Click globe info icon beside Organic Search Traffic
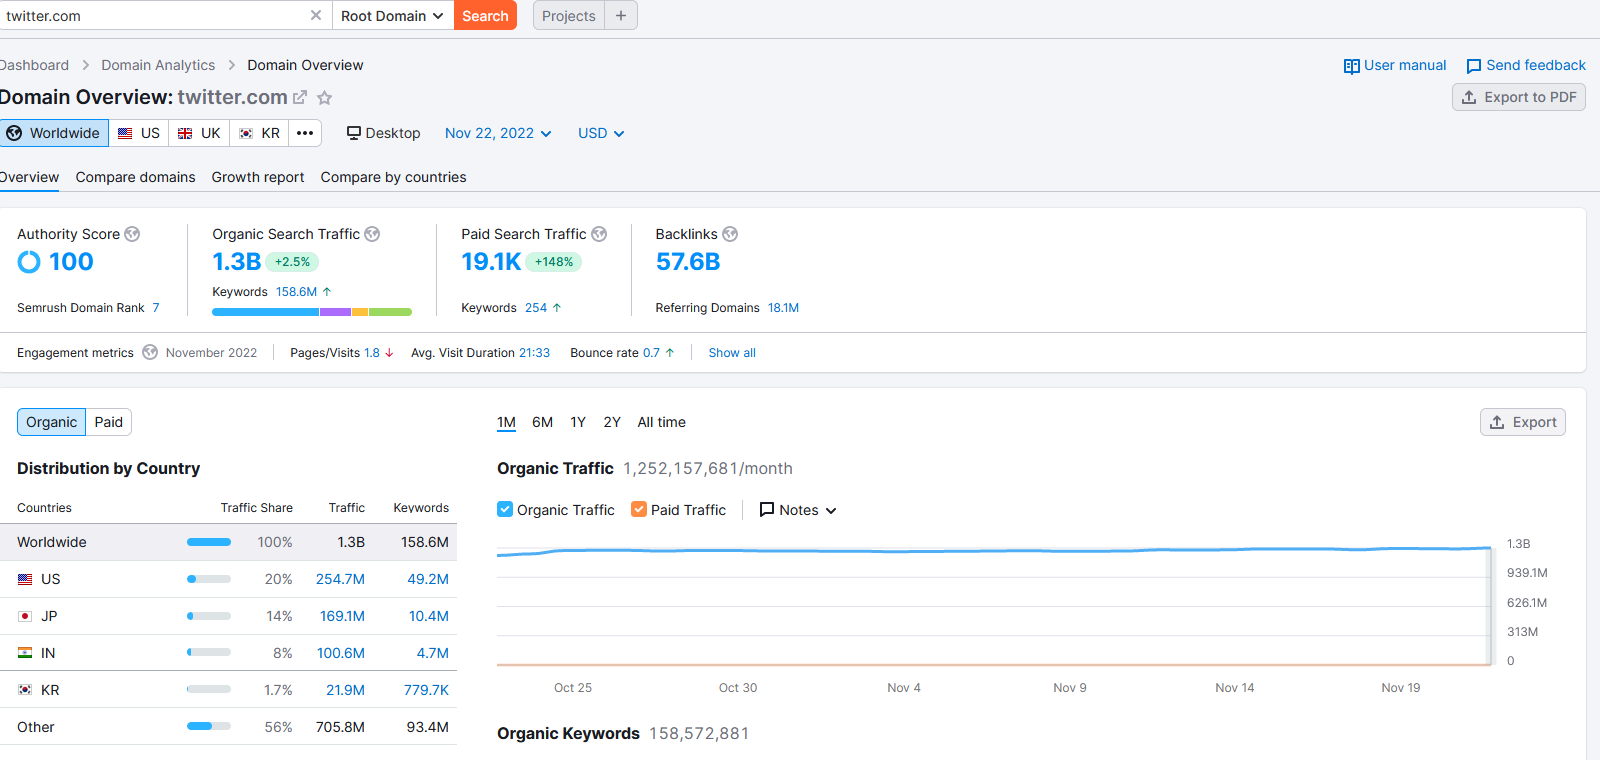Viewport: 1600px width, 760px height. tap(372, 234)
